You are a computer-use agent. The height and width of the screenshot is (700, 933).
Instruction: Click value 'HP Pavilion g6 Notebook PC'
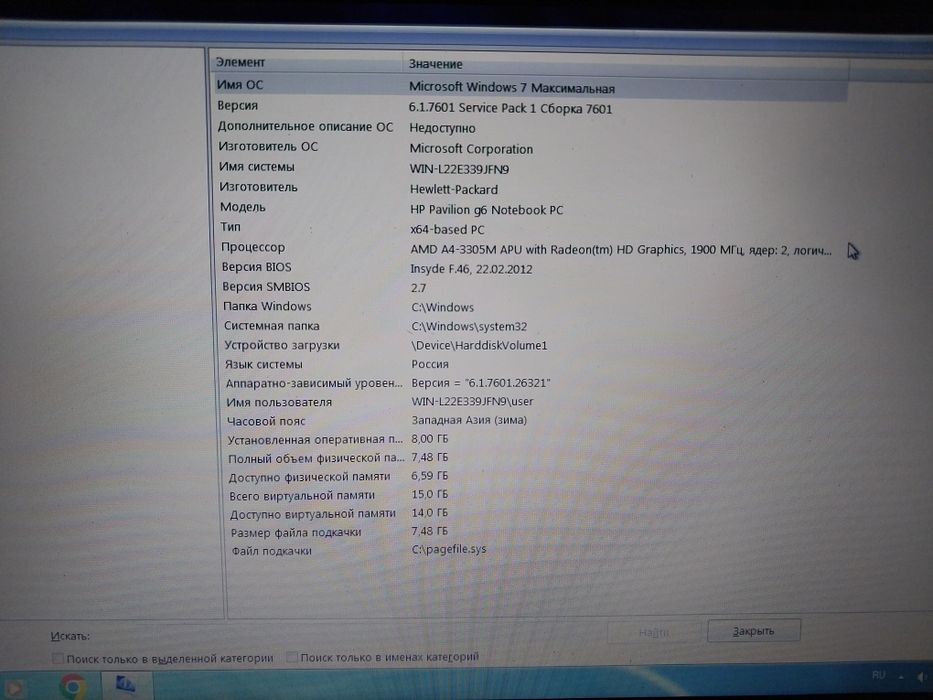tap(486, 210)
